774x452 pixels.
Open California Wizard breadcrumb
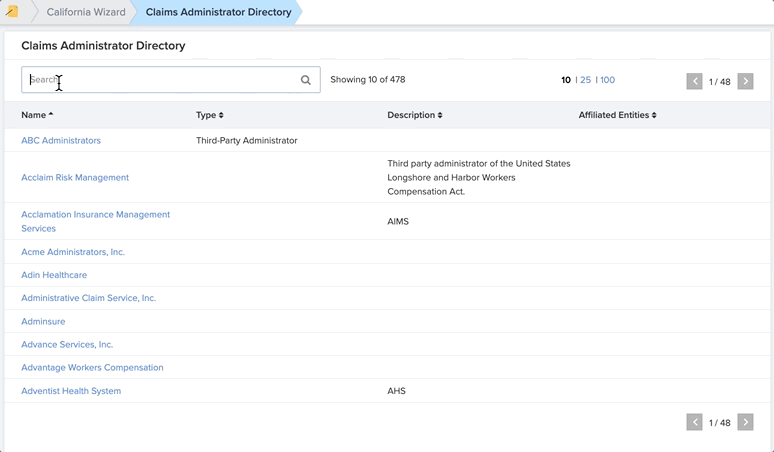click(x=86, y=12)
